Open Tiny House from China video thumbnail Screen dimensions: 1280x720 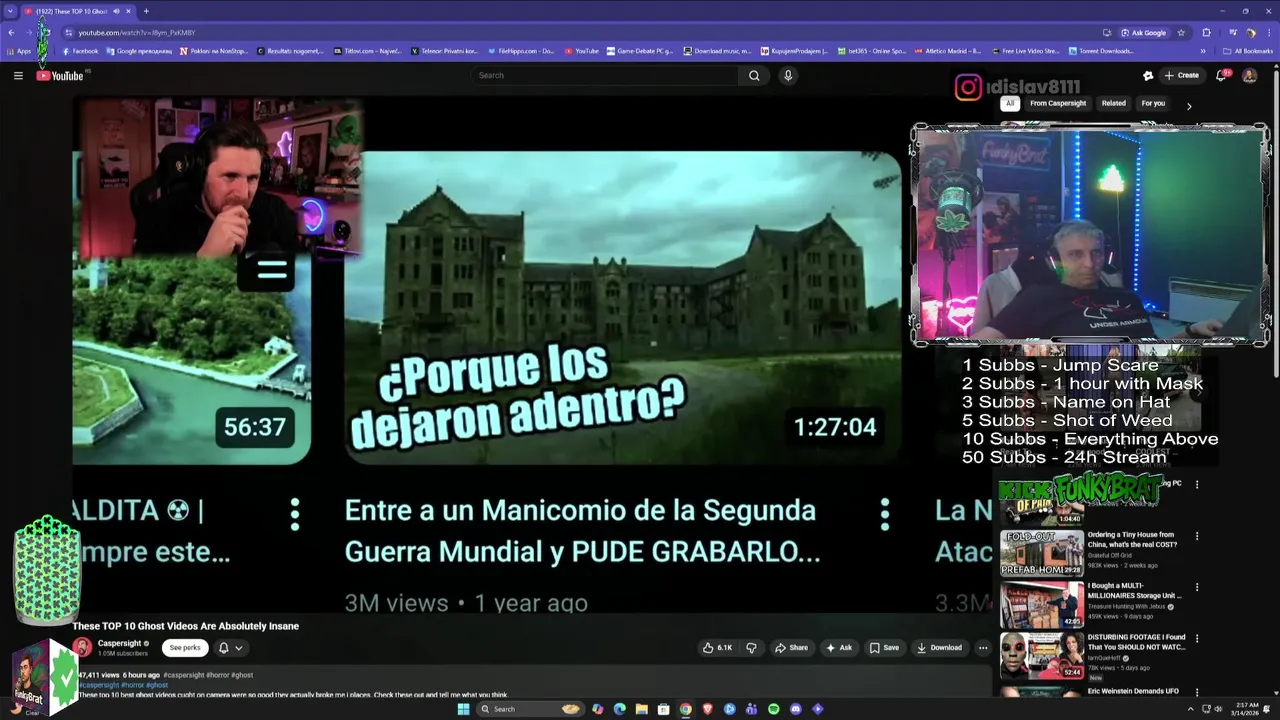[x=1042, y=553]
